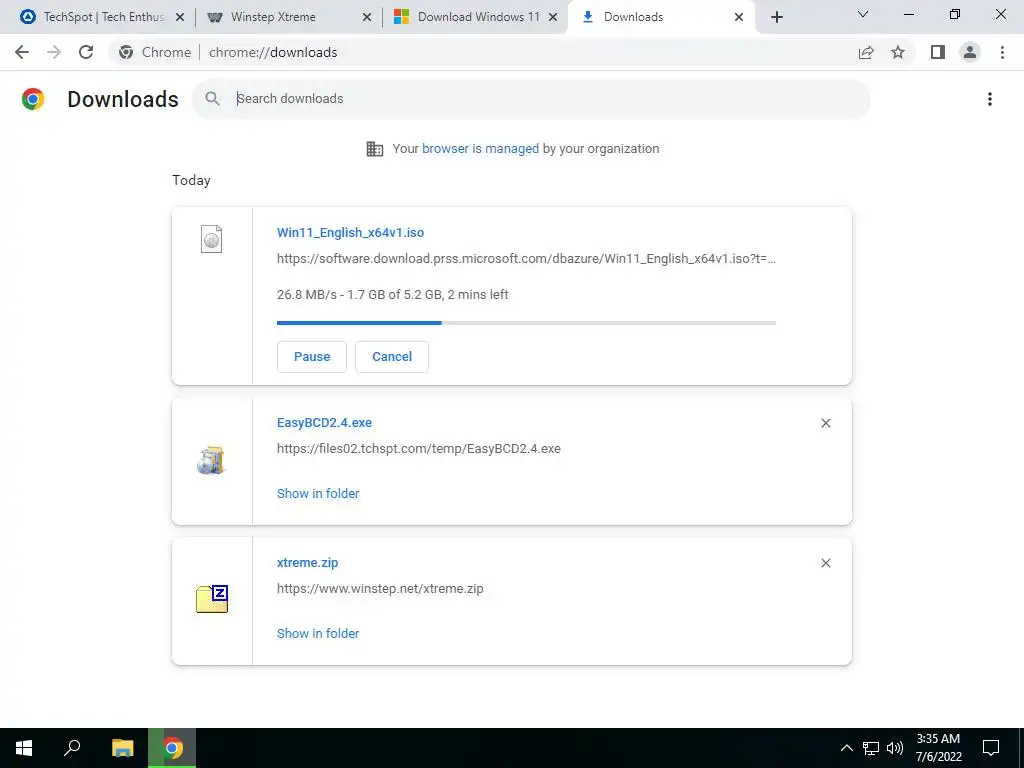Screen dimensions: 1024x768
Task: Show hidden system tray icons
Action: [x=846, y=748]
